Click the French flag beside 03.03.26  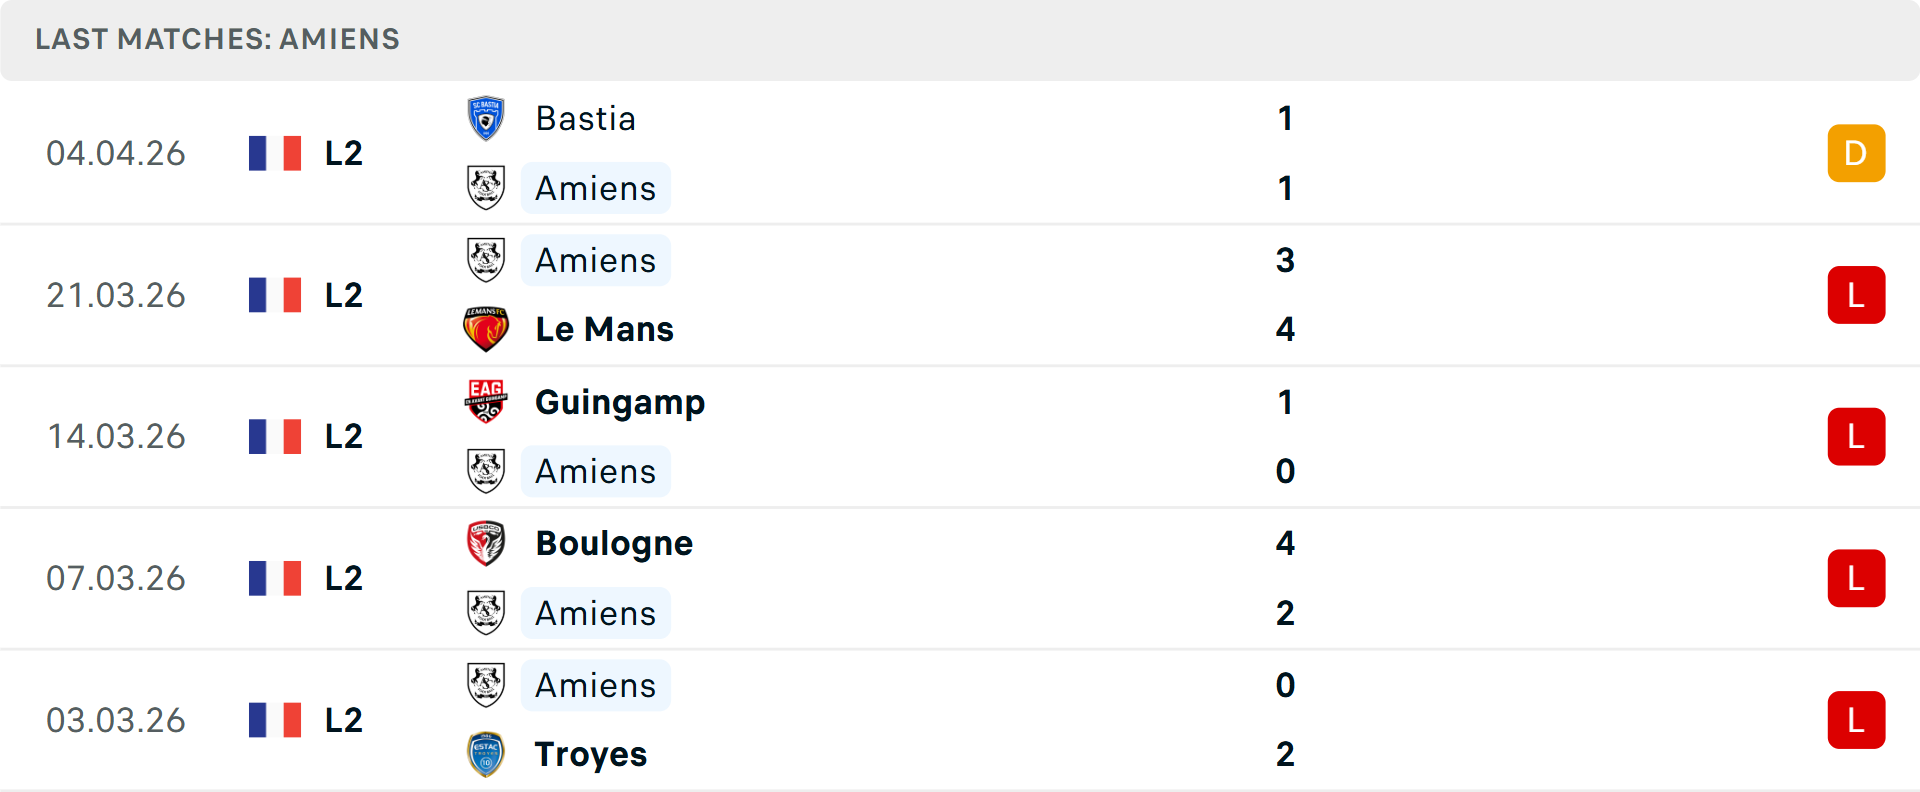pos(275,720)
